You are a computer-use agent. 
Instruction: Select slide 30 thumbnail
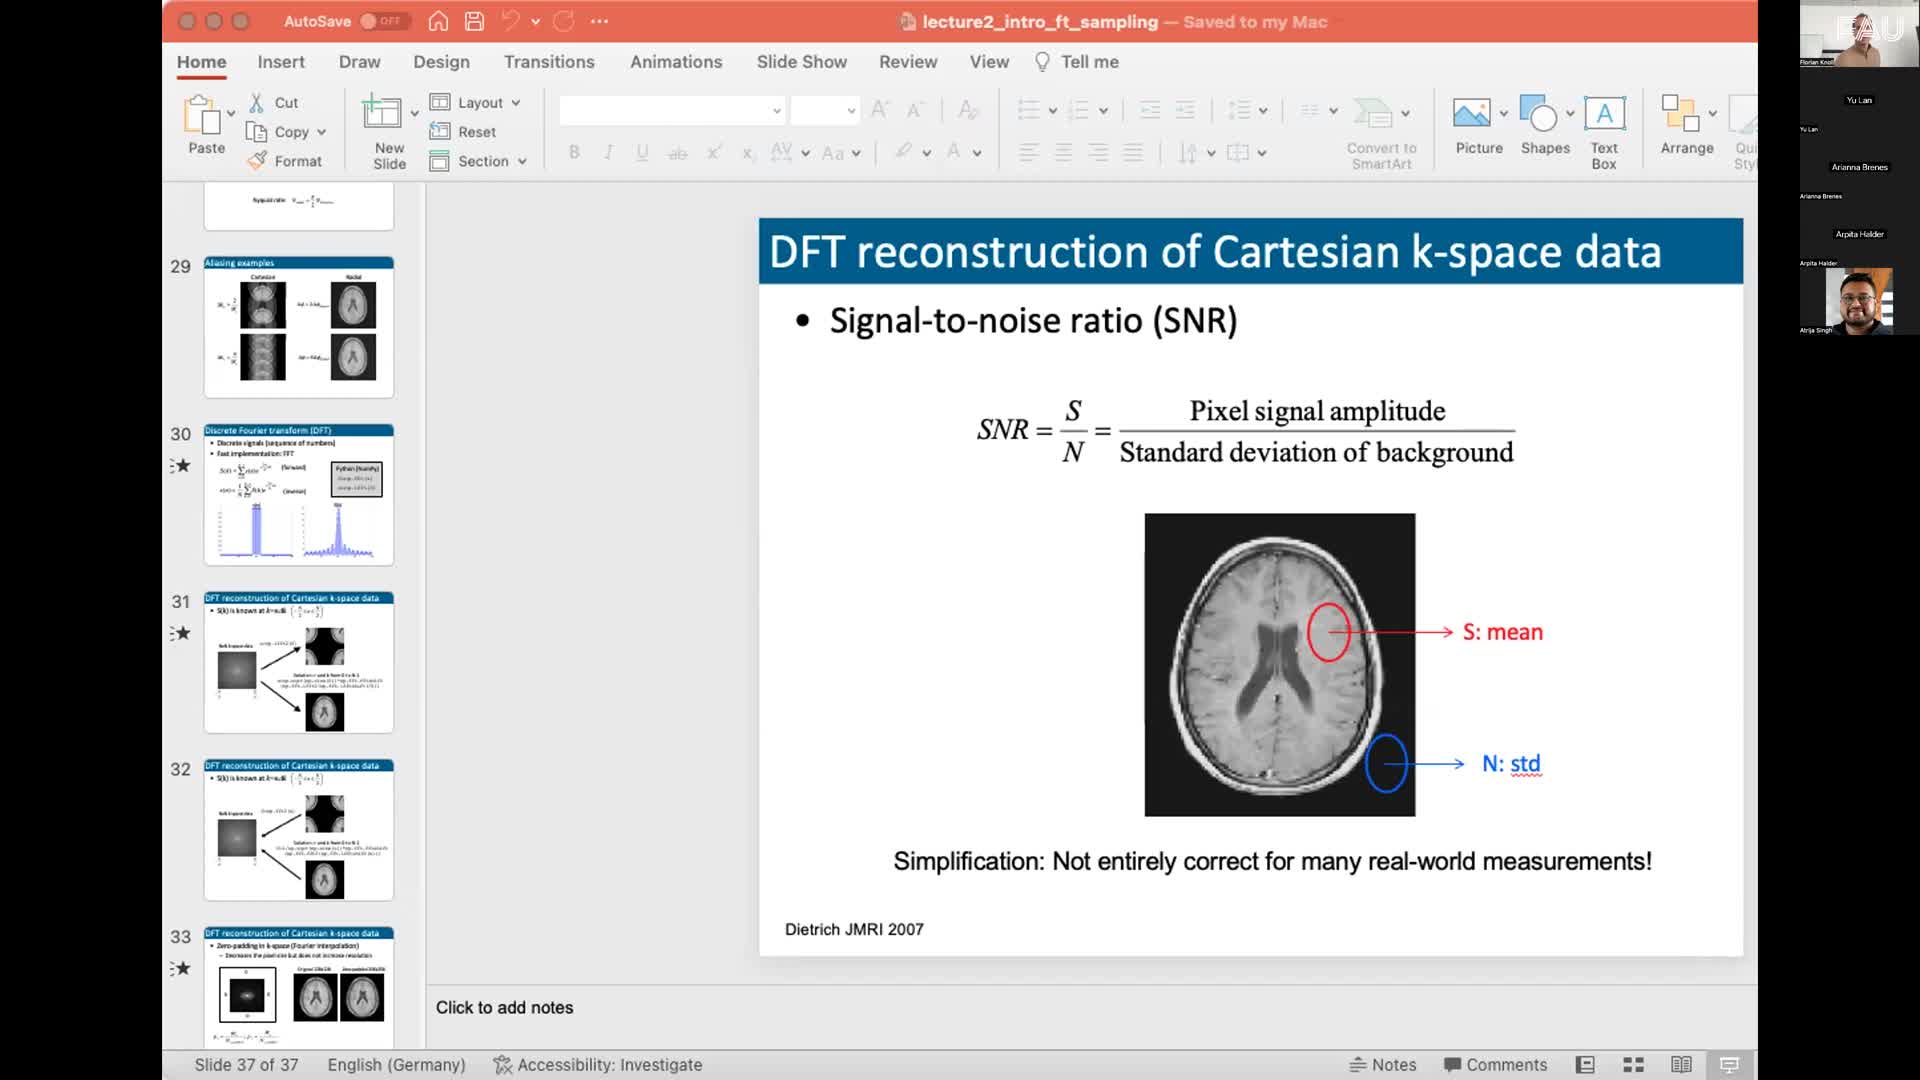pos(299,495)
